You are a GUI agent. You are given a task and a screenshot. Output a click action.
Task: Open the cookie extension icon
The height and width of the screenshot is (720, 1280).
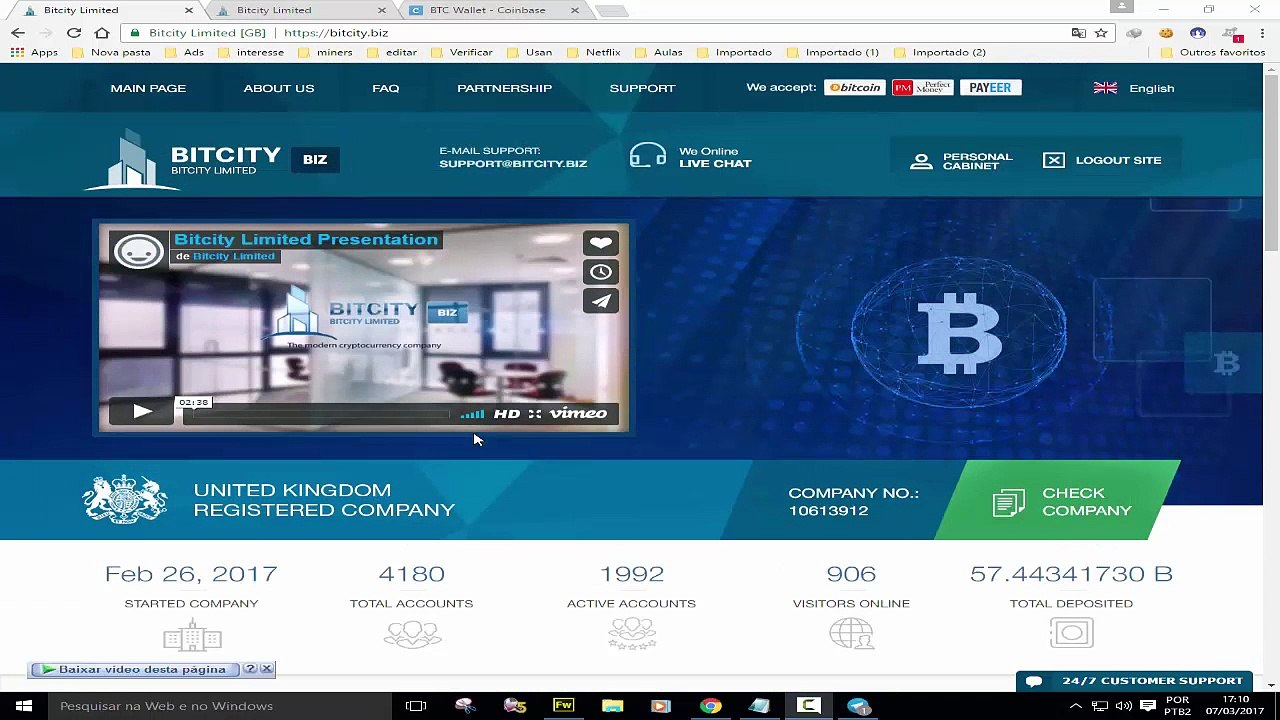pyautogui.click(x=1166, y=33)
